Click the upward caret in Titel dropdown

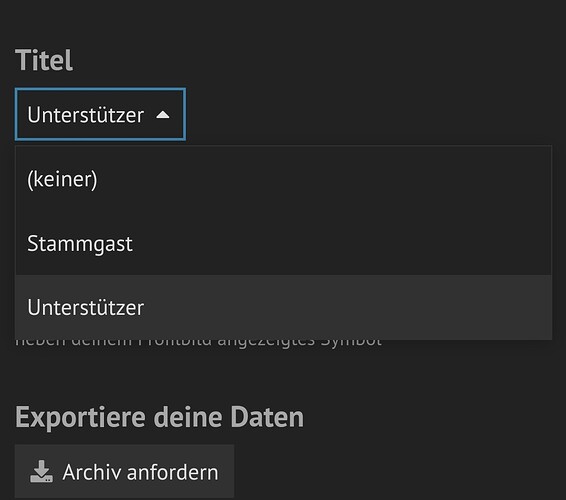tap(163, 115)
